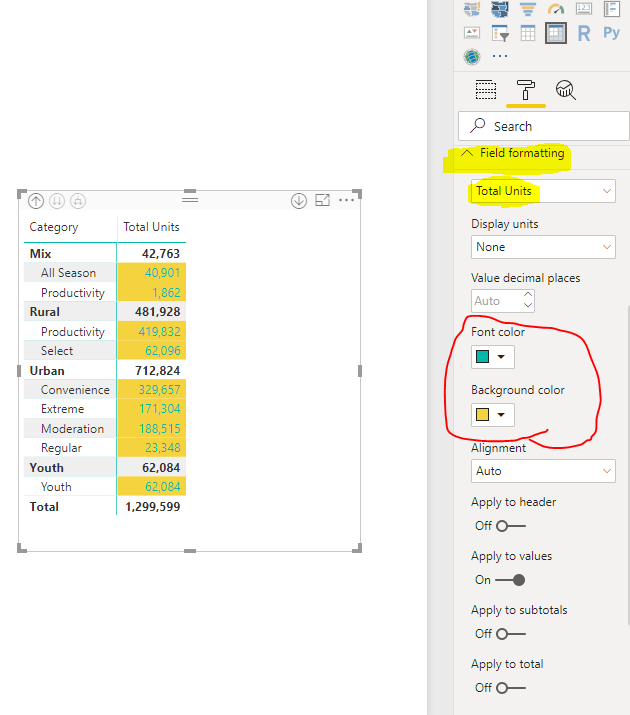Open matrix More options ellipsis
The image size is (630, 715).
(x=346, y=200)
